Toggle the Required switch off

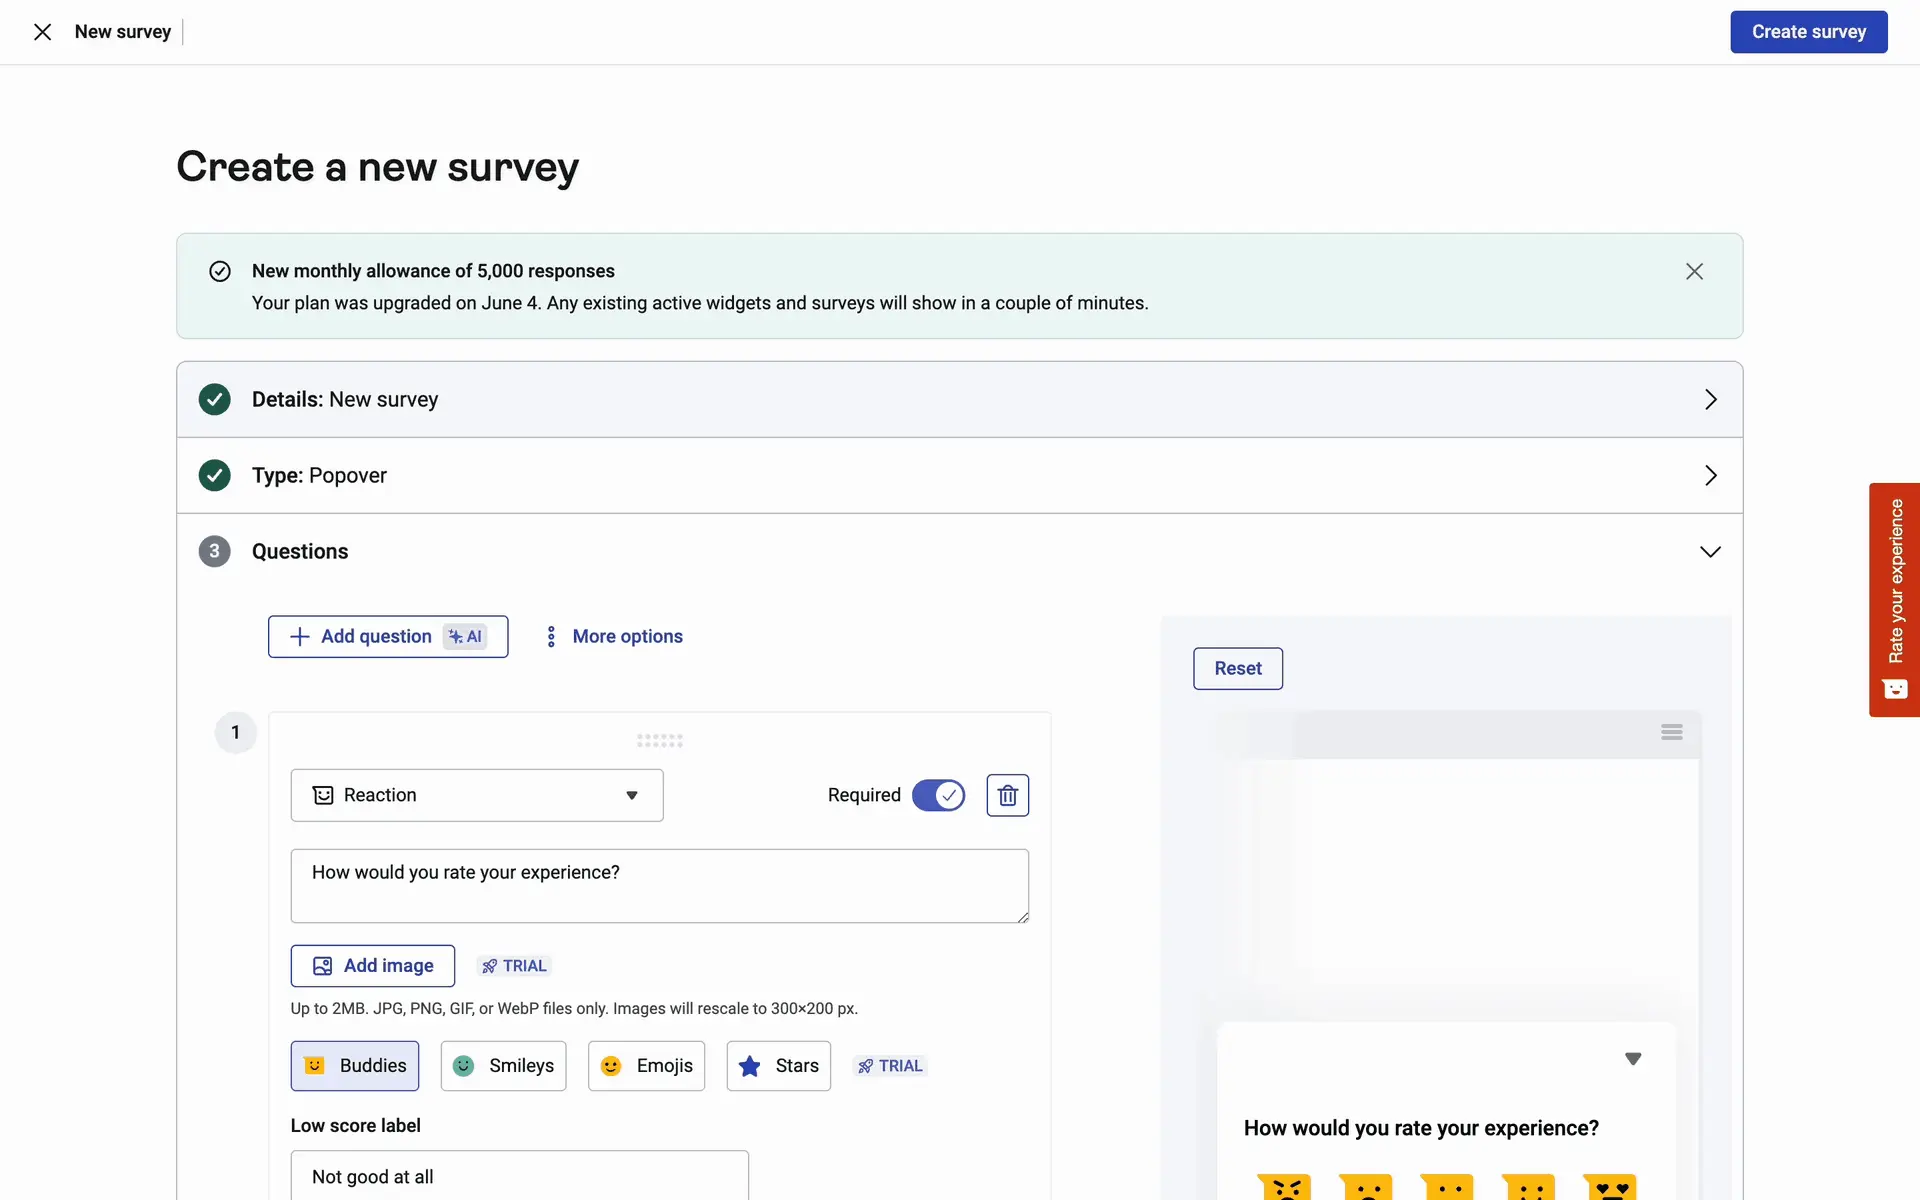pyautogui.click(x=938, y=795)
